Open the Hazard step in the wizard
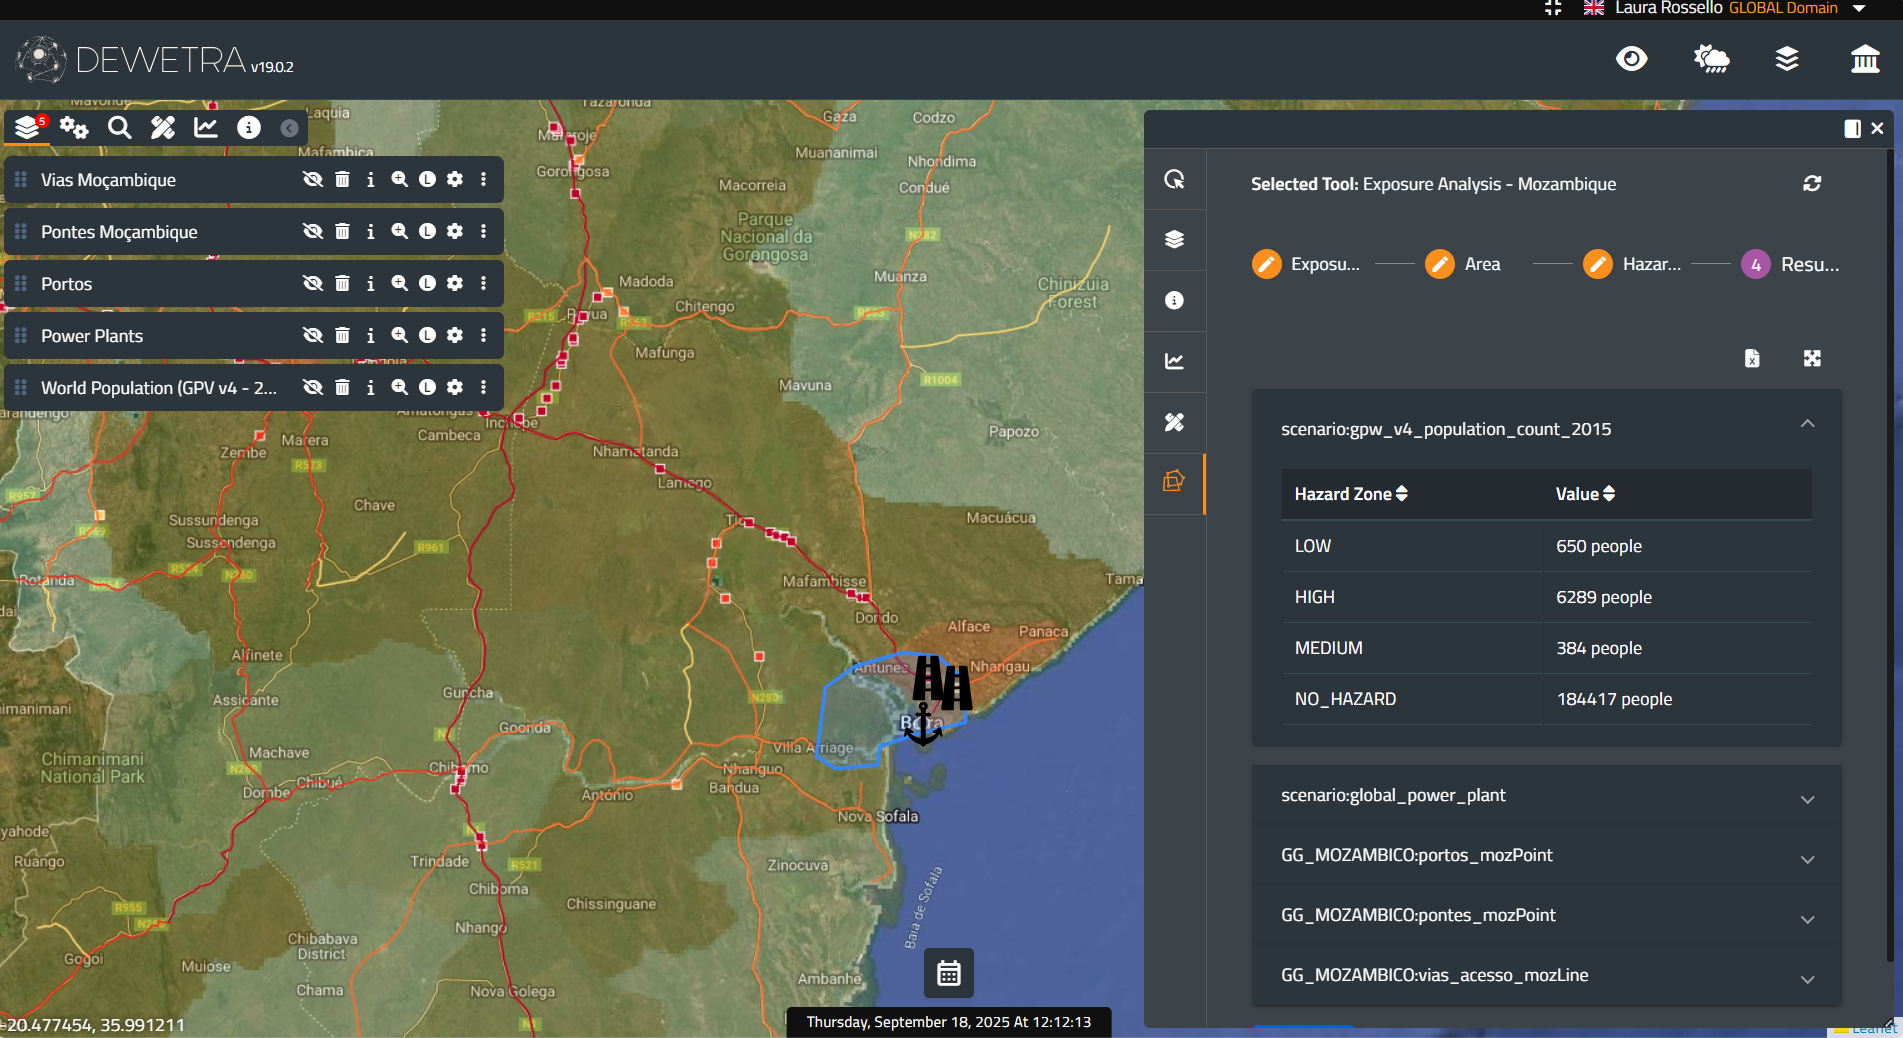 [x=1598, y=265]
